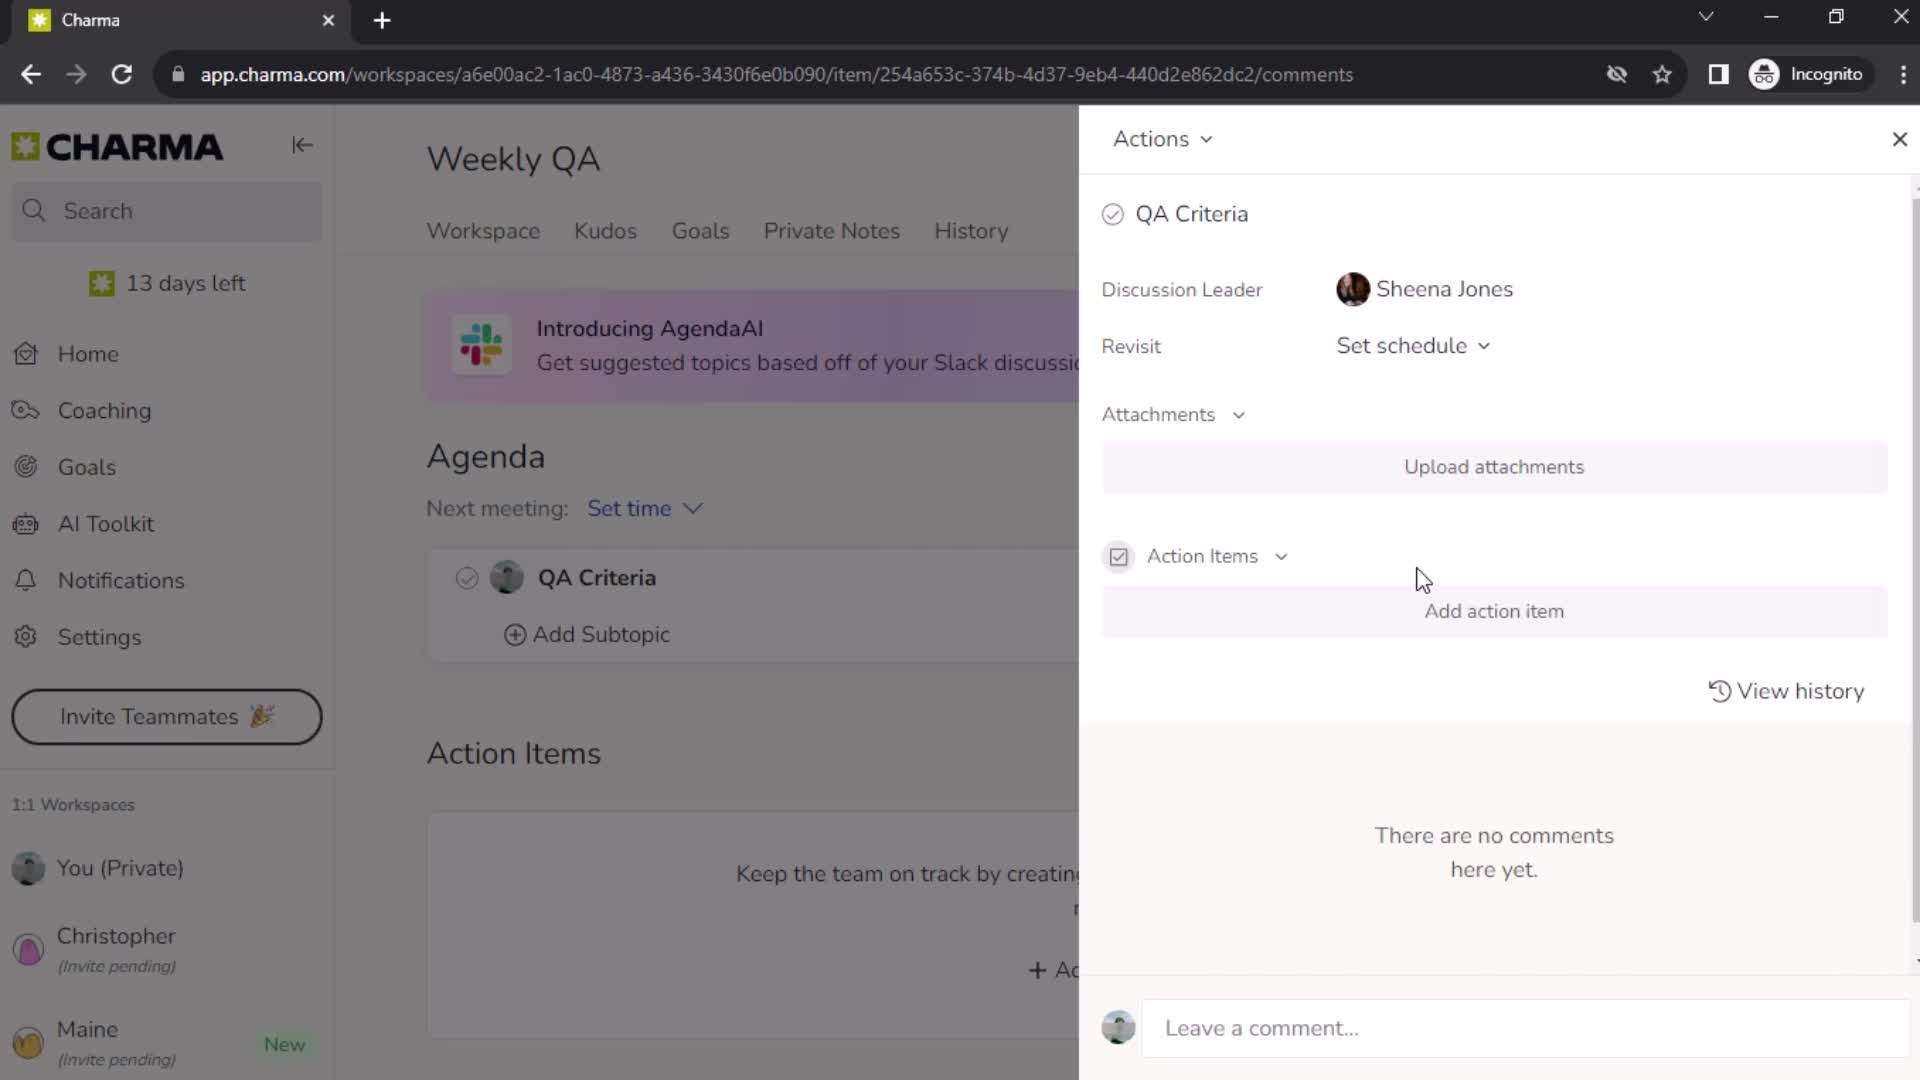Open the Home section in sidebar
Viewport: 1920px width, 1080px height.
pos(88,353)
